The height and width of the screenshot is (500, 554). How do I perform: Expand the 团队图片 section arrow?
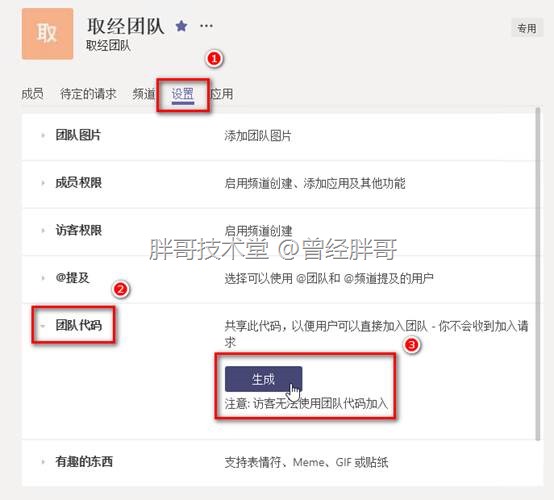[x=43, y=135]
